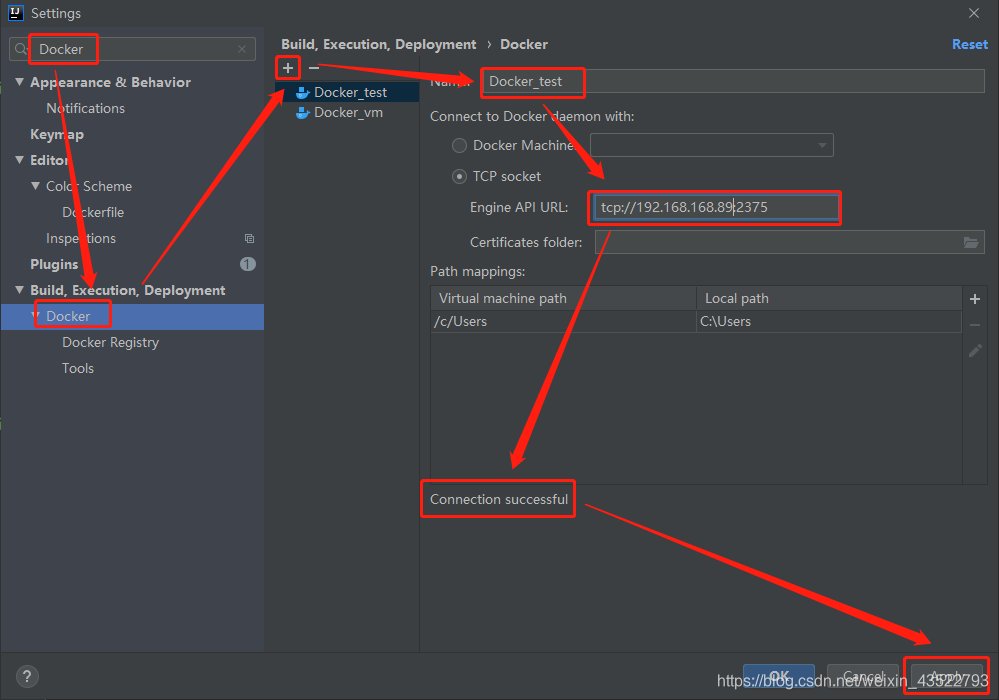Click the Inspections profile copy icon
The width and height of the screenshot is (999, 700).
tap(249, 238)
